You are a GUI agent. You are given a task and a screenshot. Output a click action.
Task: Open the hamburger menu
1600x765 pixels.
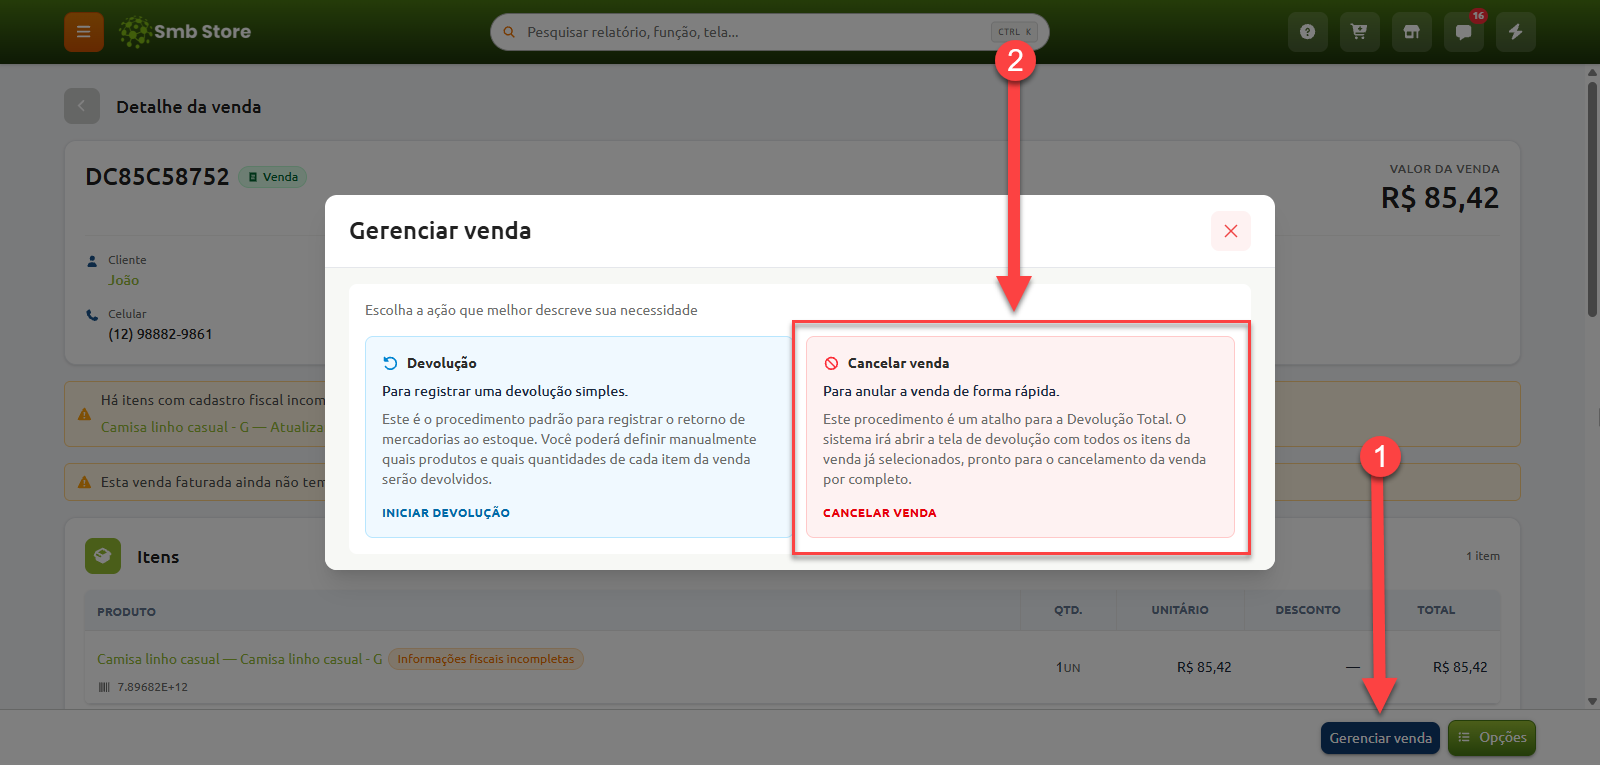coord(84,32)
